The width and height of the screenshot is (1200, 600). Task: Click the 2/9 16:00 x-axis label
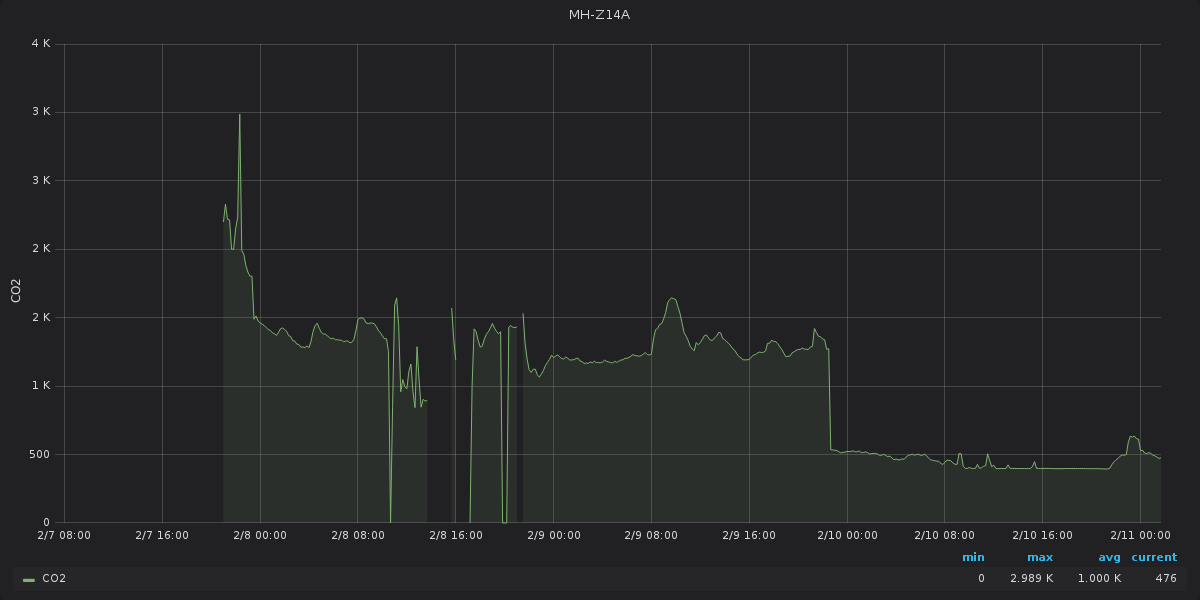(x=750, y=535)
